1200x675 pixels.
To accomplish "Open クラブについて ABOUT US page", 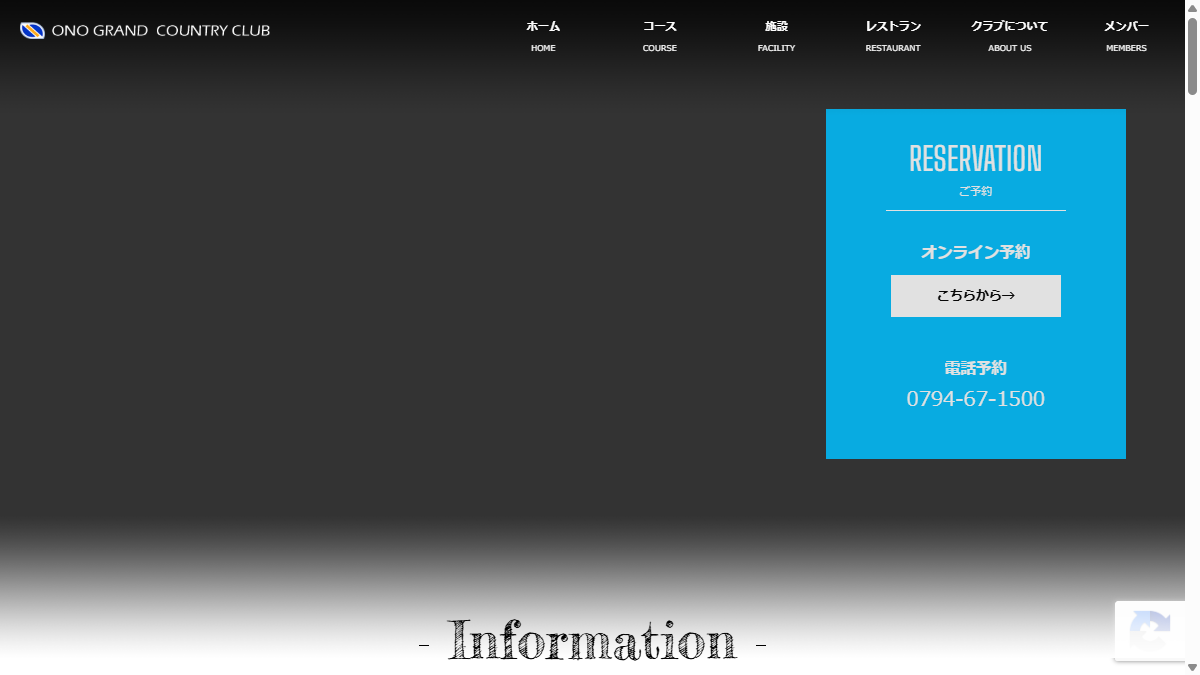I will click(1010, 36).
